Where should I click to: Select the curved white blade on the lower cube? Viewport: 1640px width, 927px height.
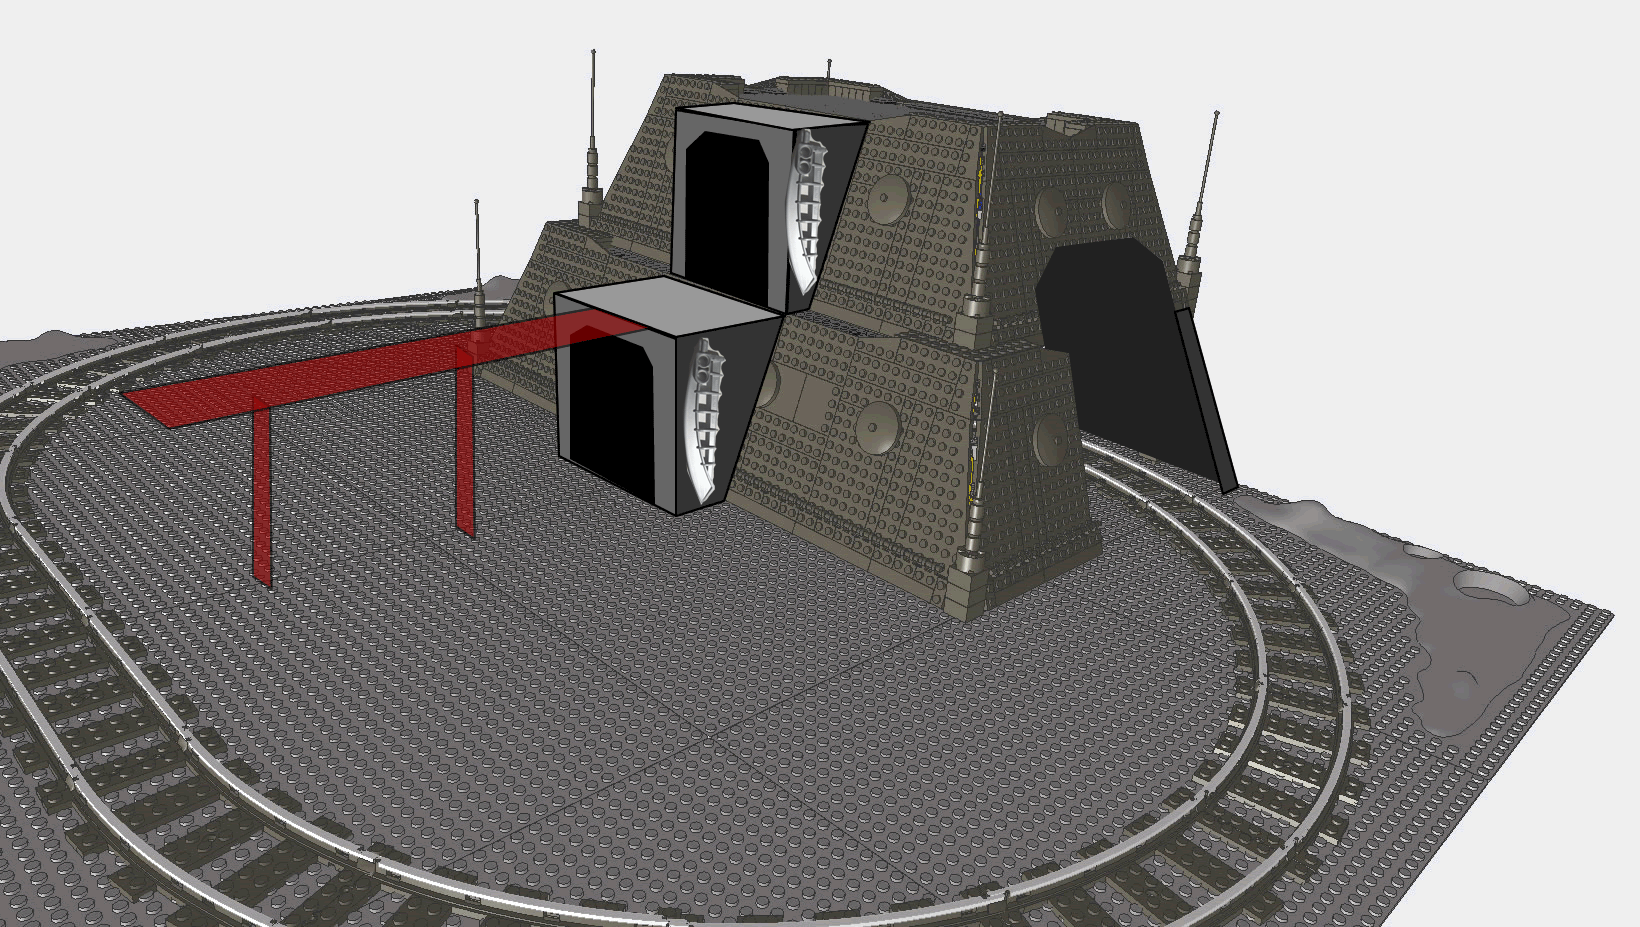point(704,420)
